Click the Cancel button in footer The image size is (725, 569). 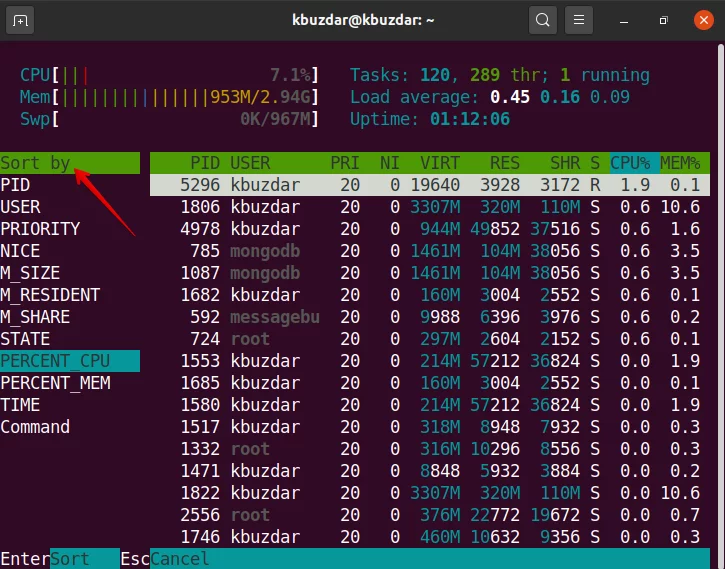pyautogui.click(x=179, y=559)
